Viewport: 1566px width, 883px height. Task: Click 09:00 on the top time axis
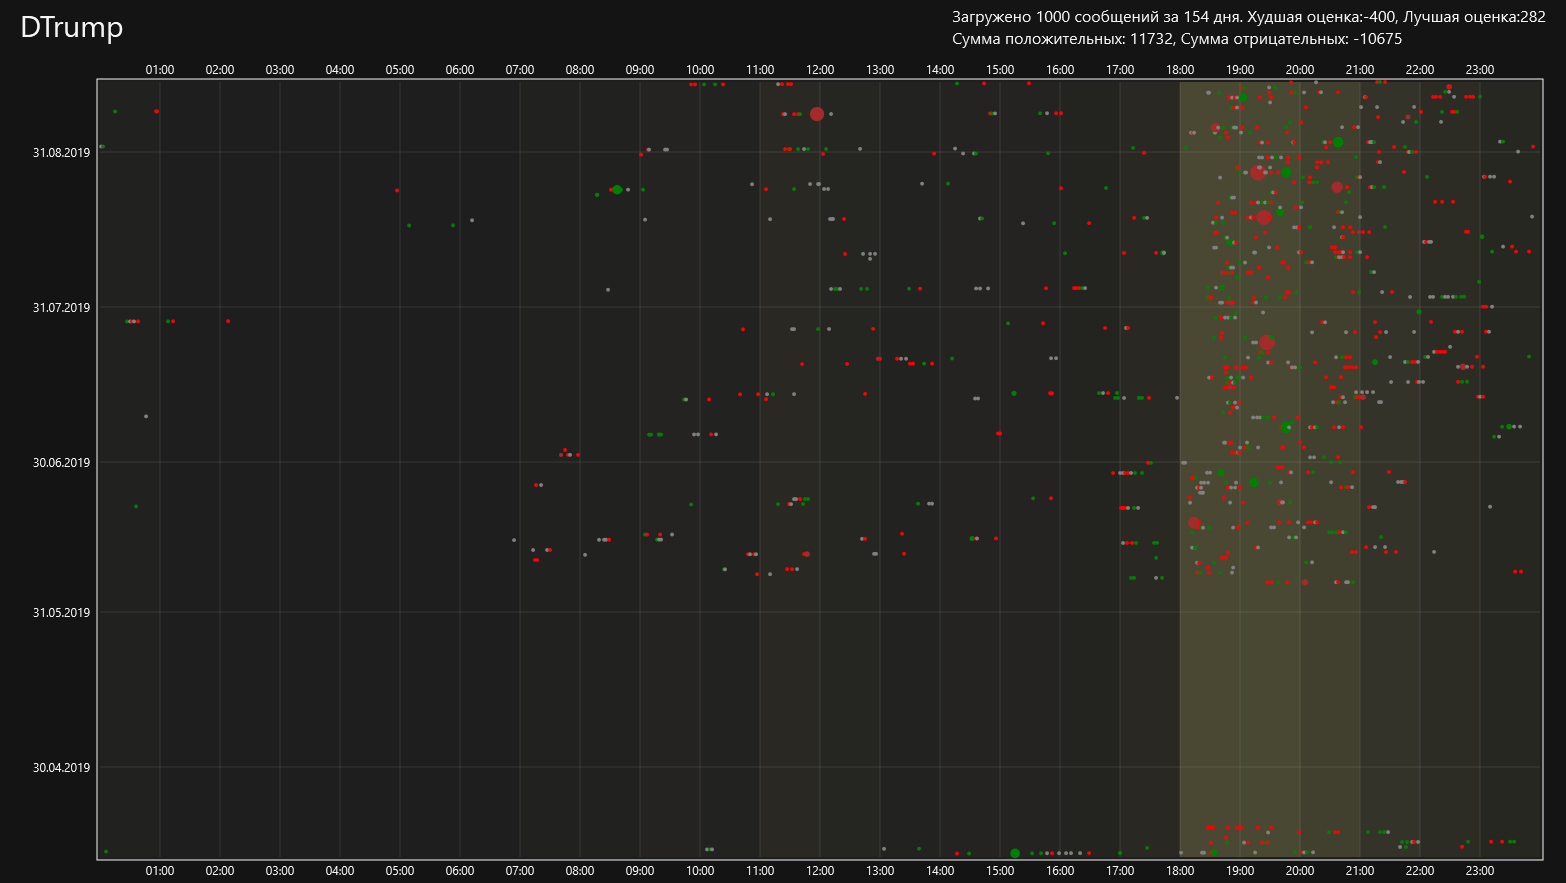click(640, 70)
